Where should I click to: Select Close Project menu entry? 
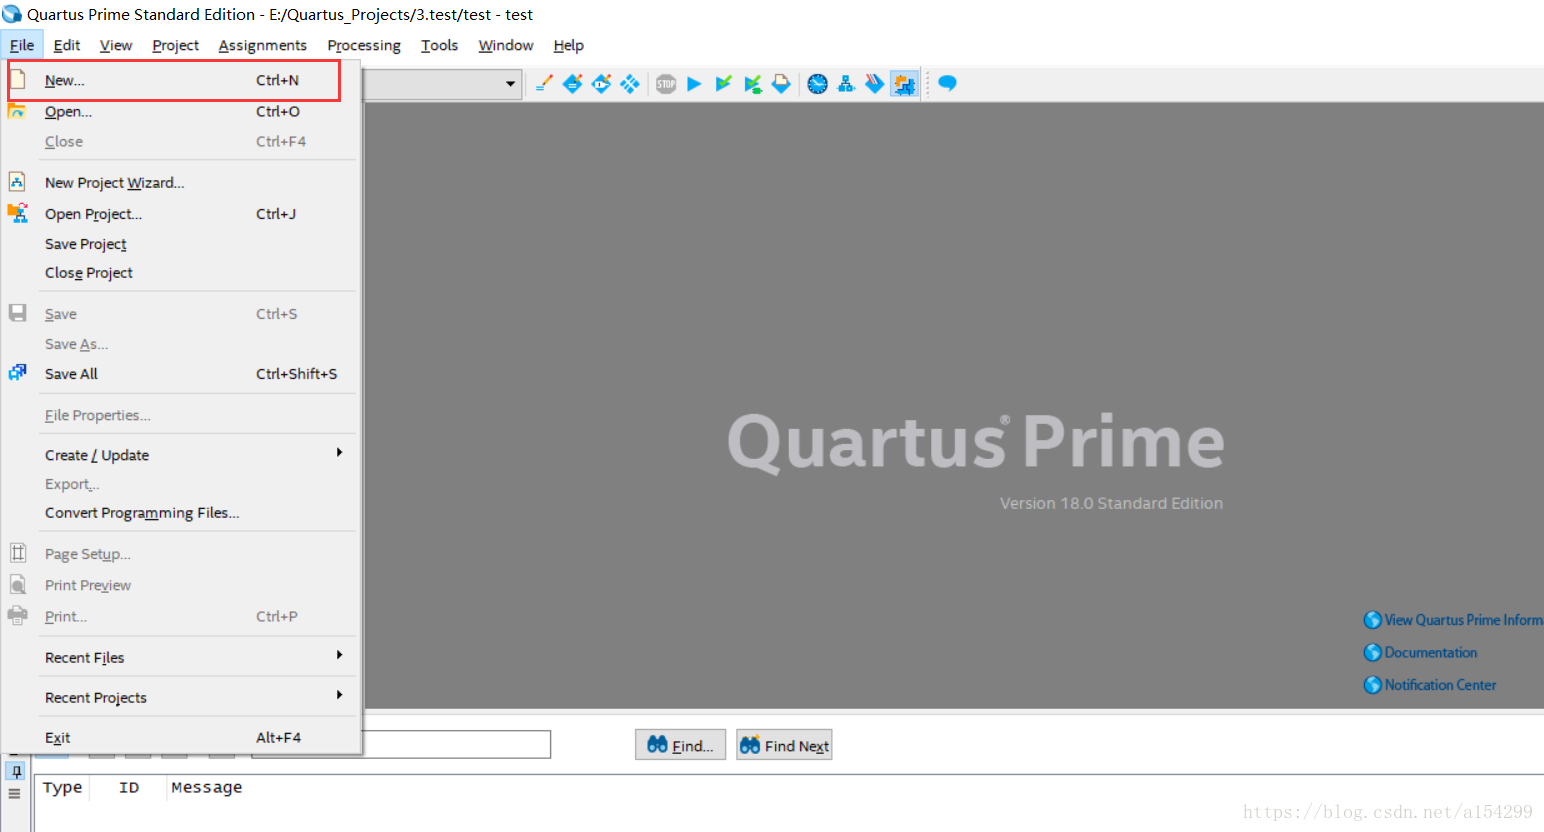coord(181,273)
